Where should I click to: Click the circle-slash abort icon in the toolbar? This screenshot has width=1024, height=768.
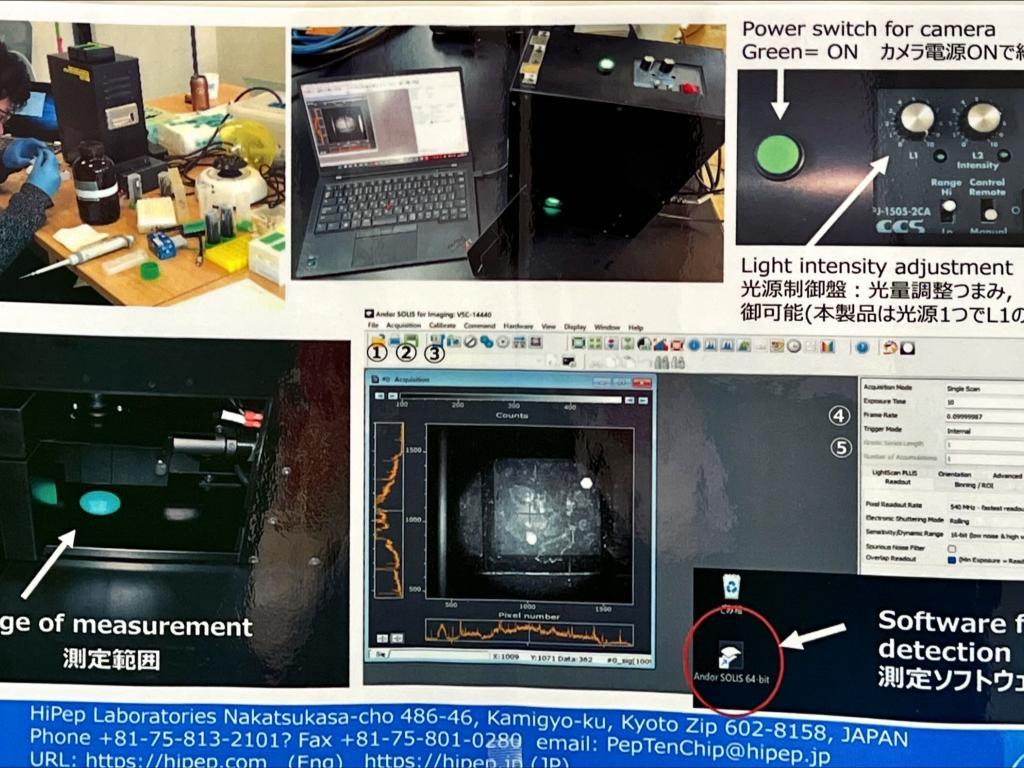(470, 342)
